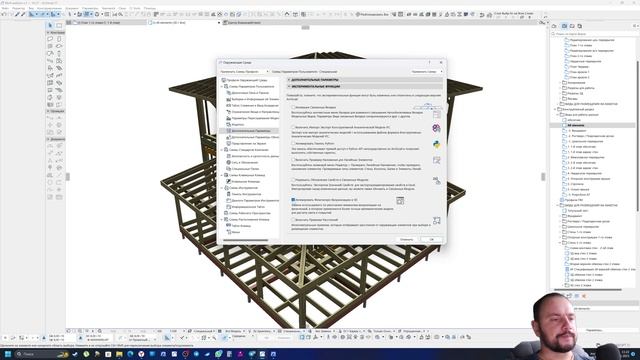Collapse Схемы Инструментов tree node
Screen dimensions: 640x360
click(222, 188)
